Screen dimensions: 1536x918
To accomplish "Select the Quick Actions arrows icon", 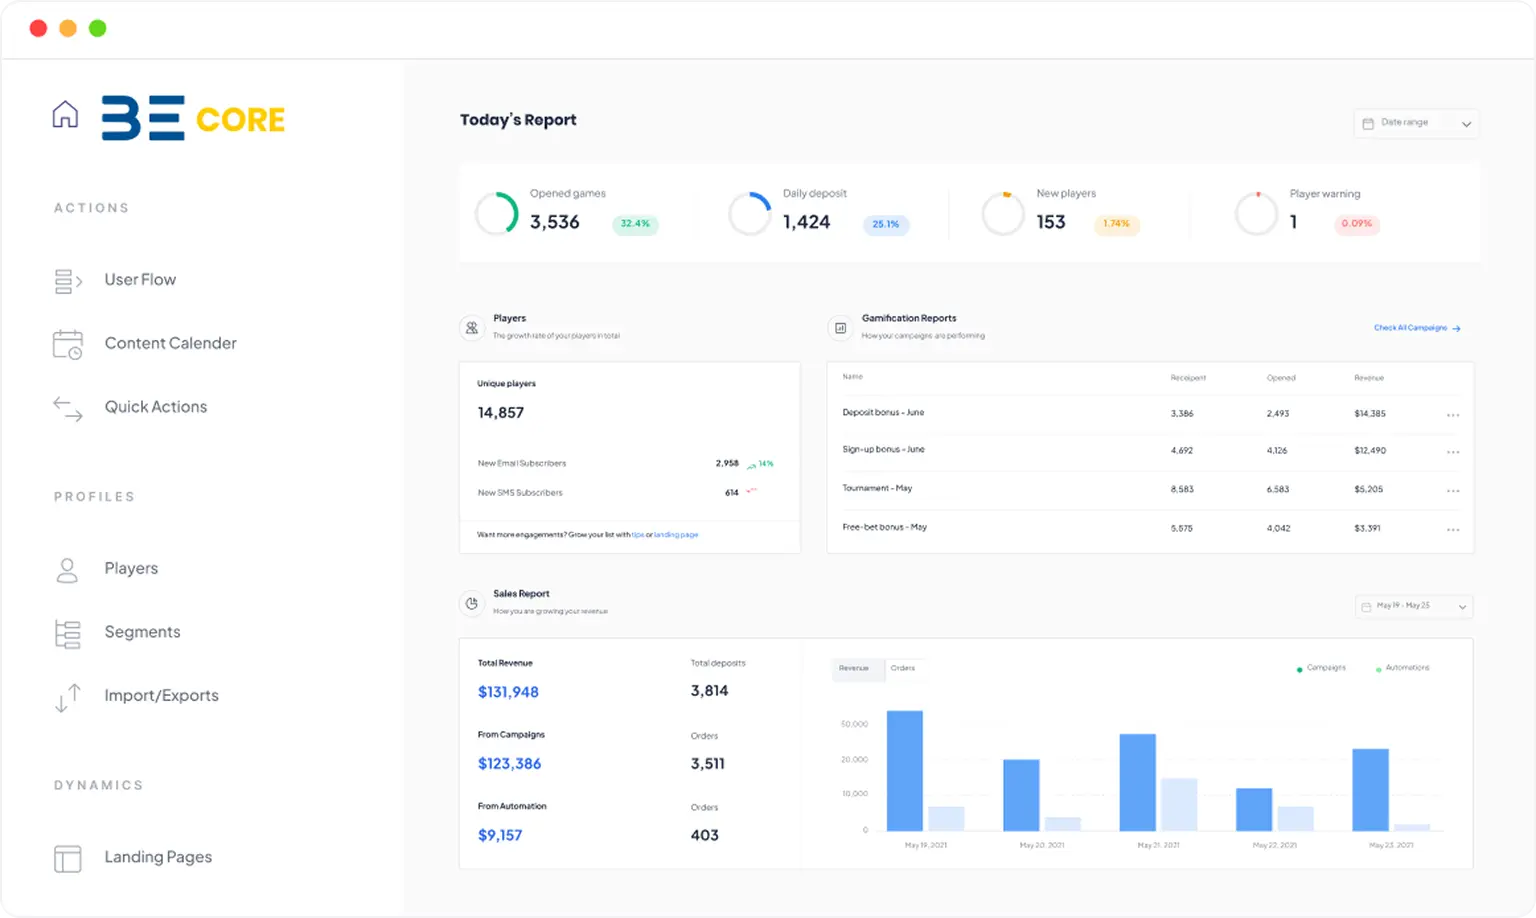I will [67, 408].
